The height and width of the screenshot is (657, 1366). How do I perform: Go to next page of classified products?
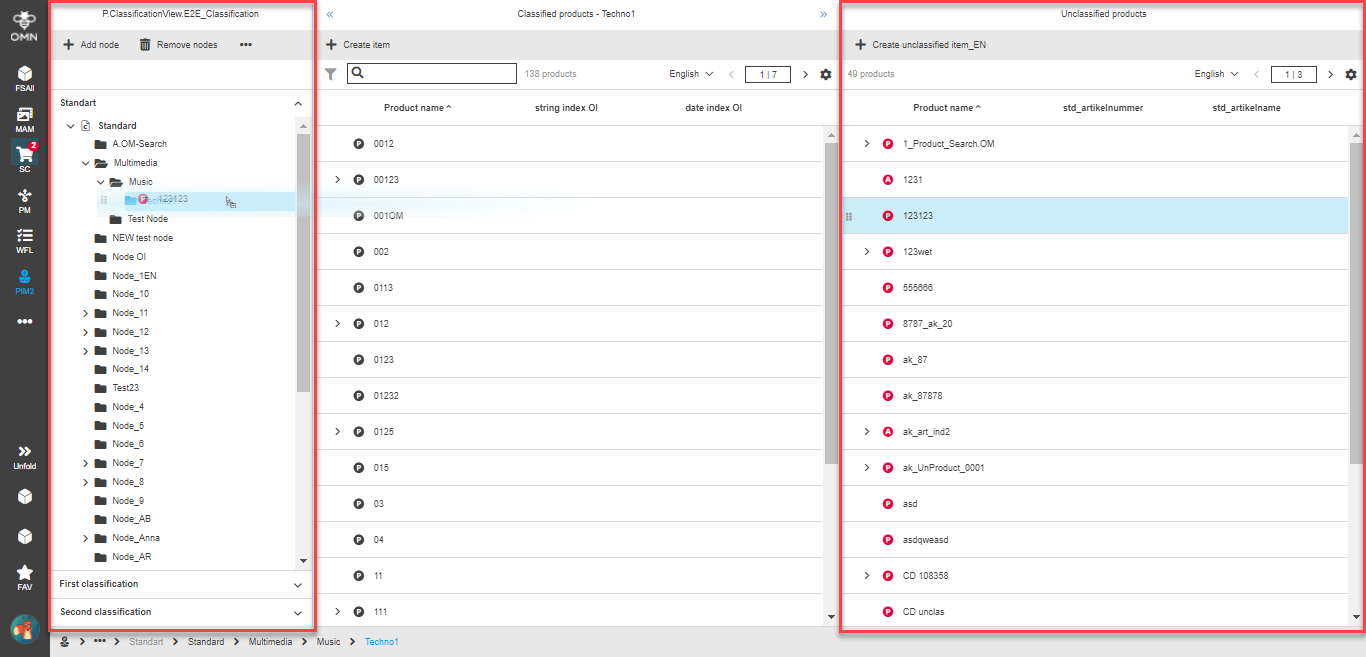click(x=805, y=74)
